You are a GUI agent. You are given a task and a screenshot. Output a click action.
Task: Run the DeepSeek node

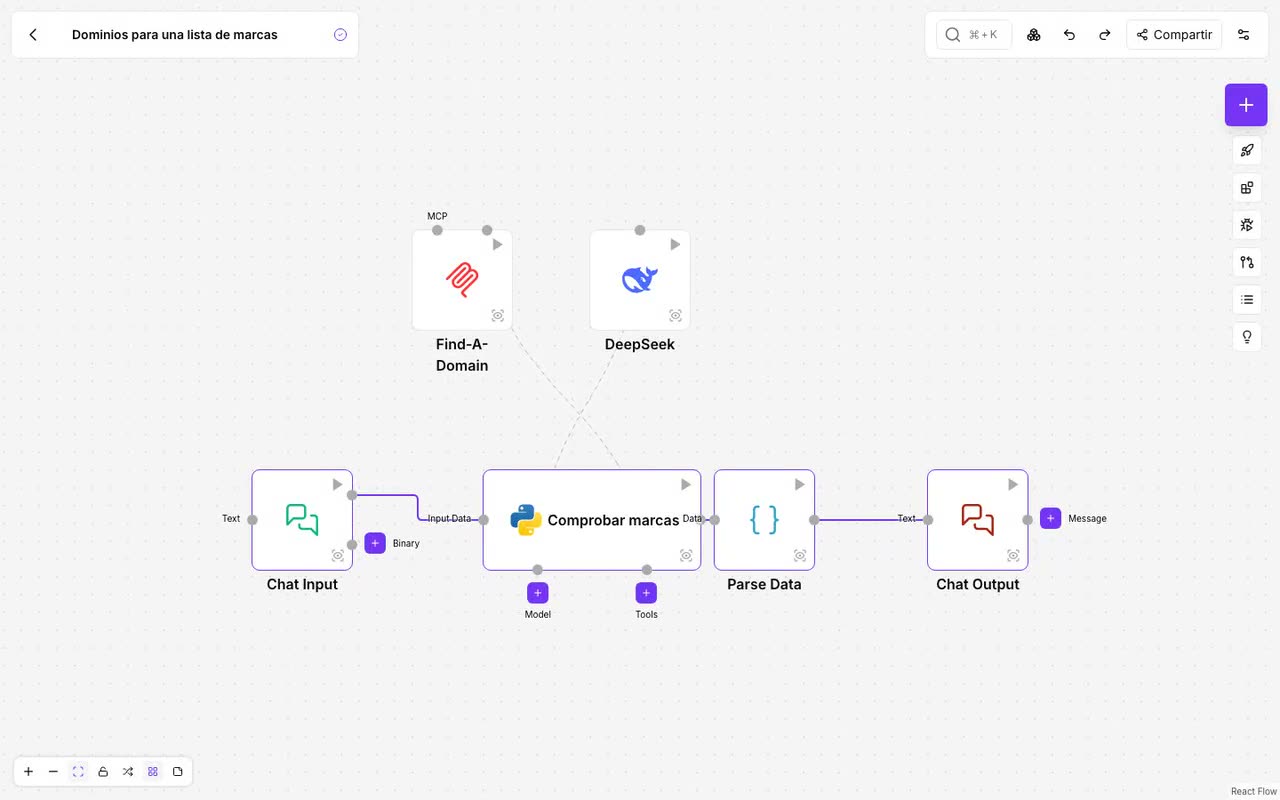tap(675, 245)
